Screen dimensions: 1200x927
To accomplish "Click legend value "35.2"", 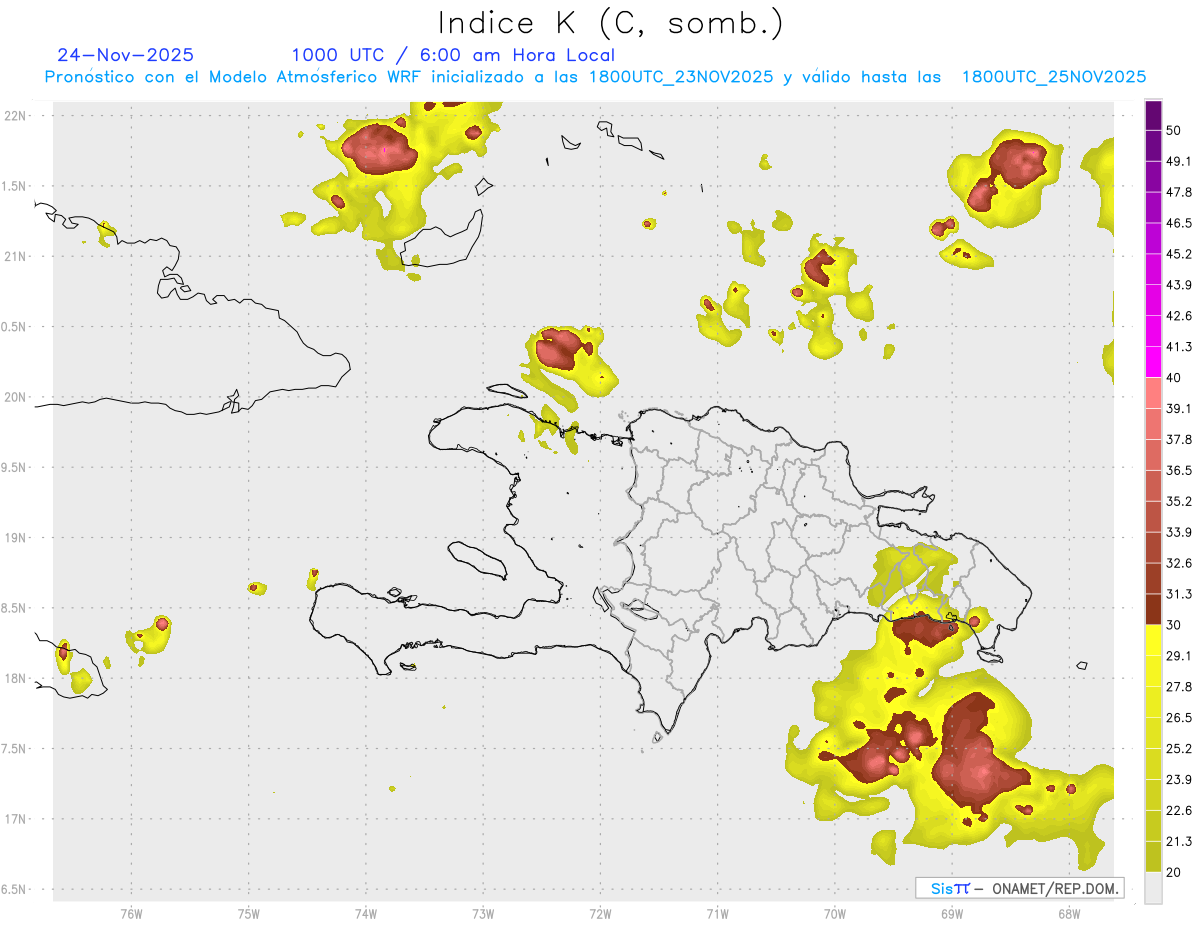I will [1179, 501].
